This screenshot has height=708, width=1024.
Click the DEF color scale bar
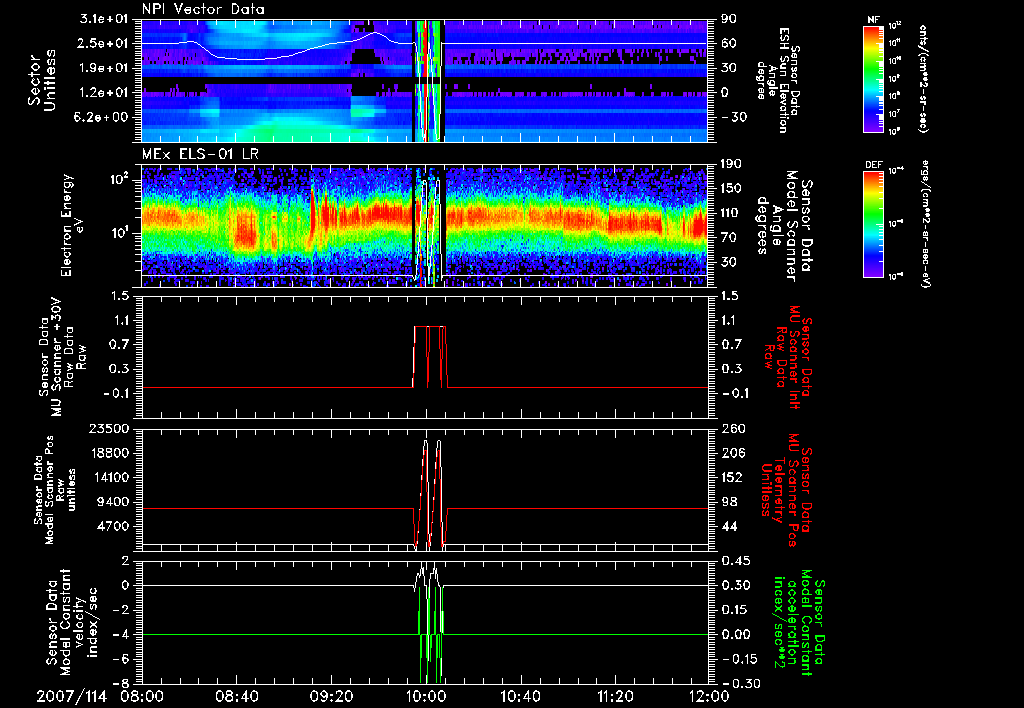tap(874, 222)
